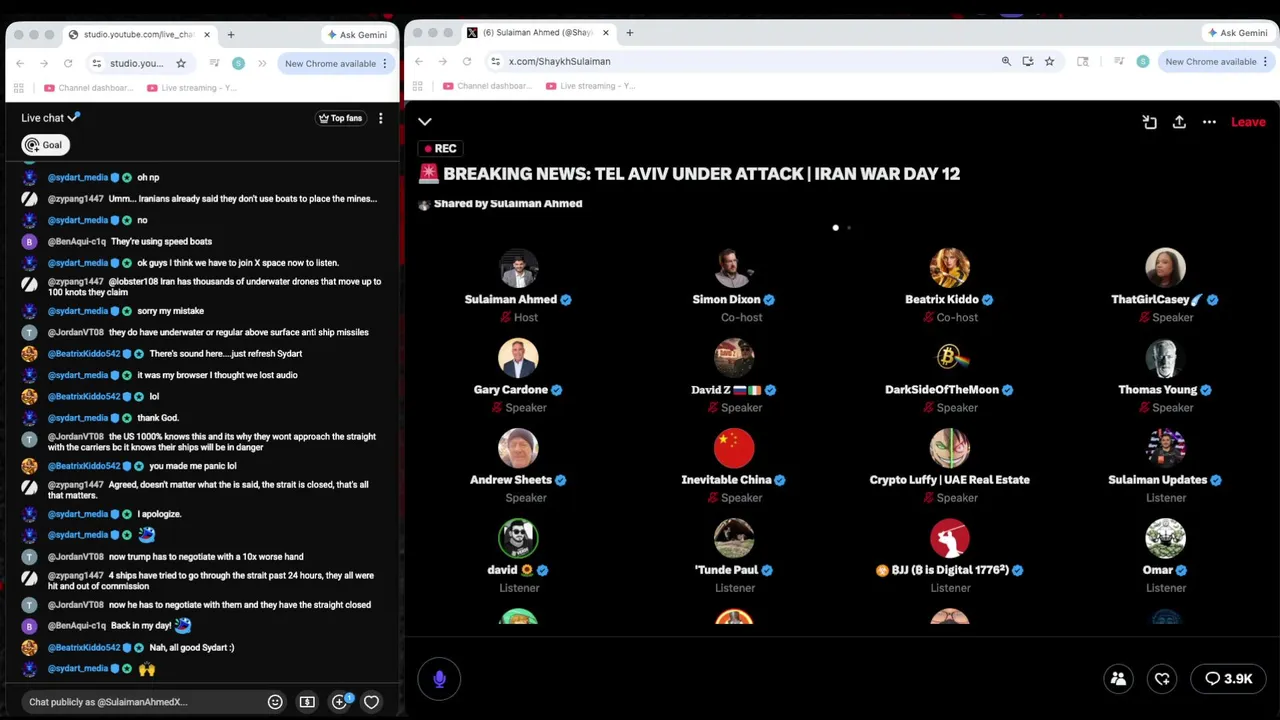Image resolution: width=1280 pixels, height=720 pixels.
Task: Click the Space share upload icon
Action: coord(1179,122)
